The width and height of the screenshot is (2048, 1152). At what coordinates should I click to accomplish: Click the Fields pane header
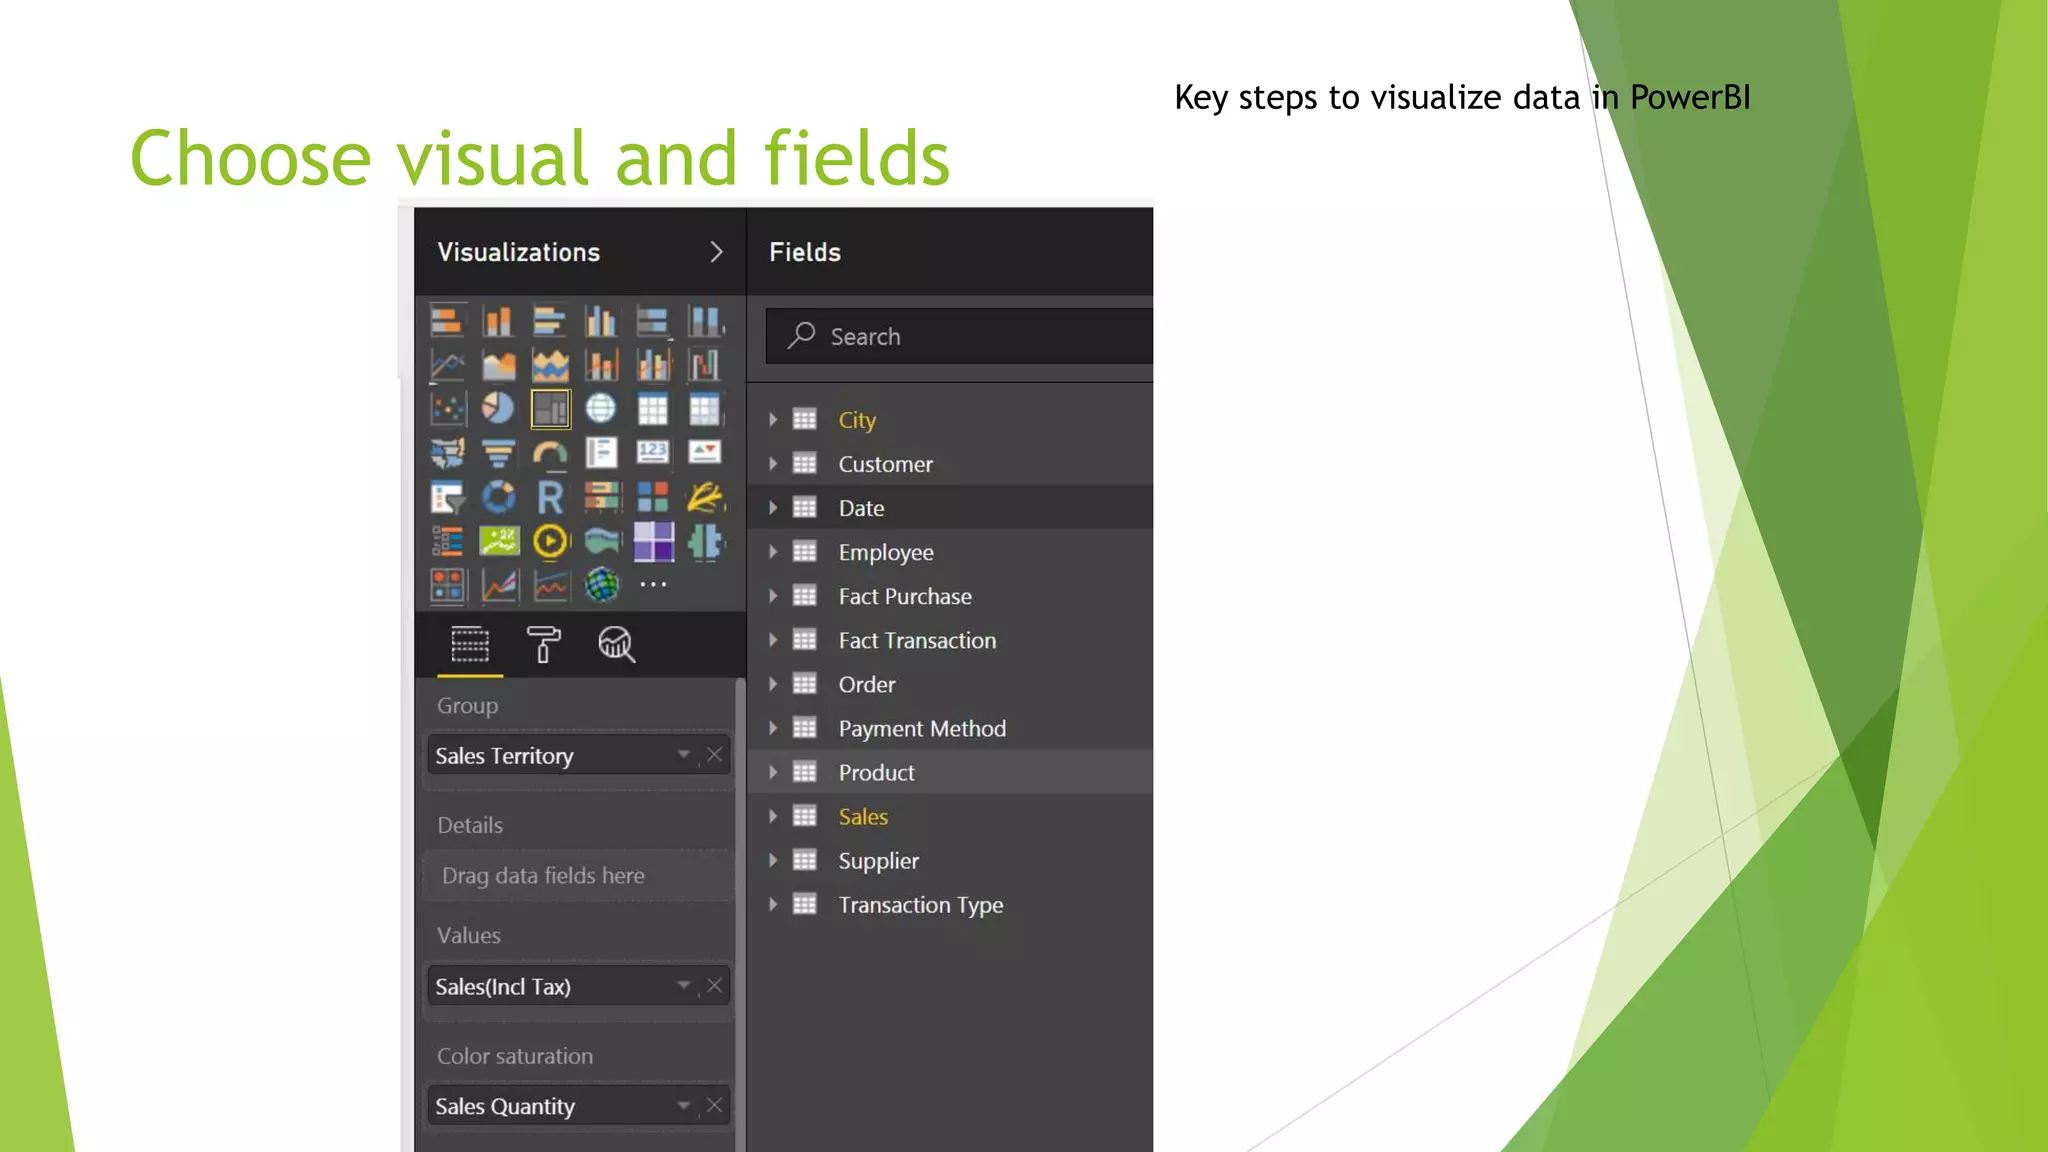click(x=805, y=252)
